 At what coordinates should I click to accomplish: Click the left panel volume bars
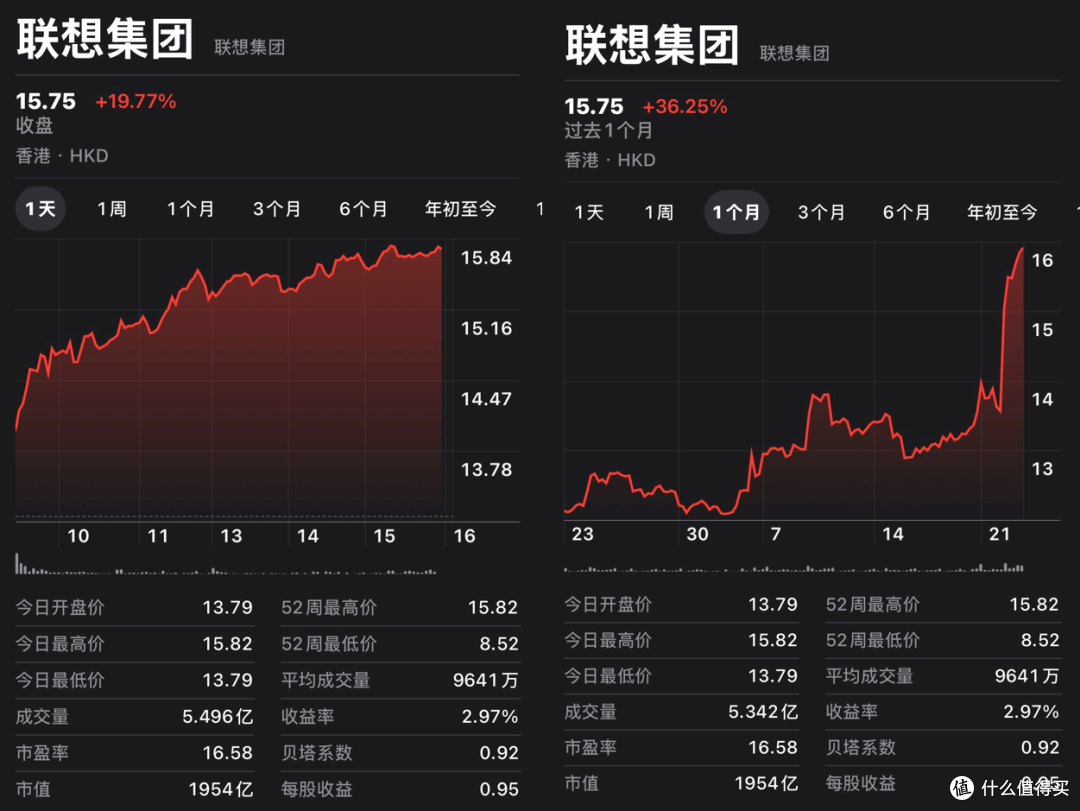(x=226, y=564)
